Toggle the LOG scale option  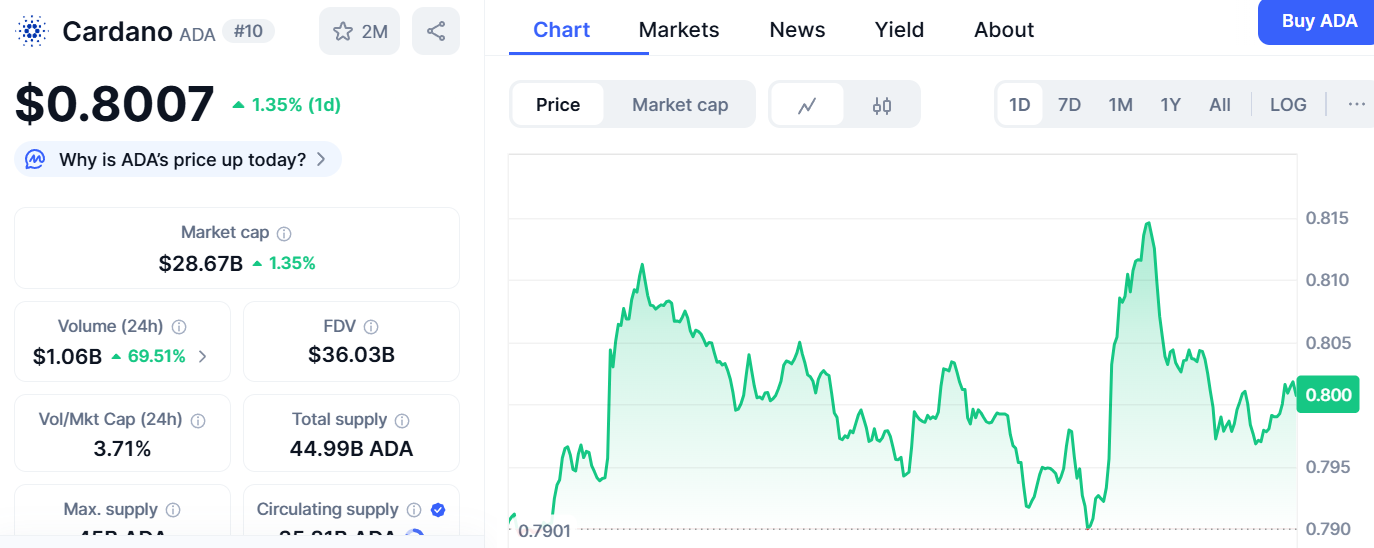point(1288,105)
